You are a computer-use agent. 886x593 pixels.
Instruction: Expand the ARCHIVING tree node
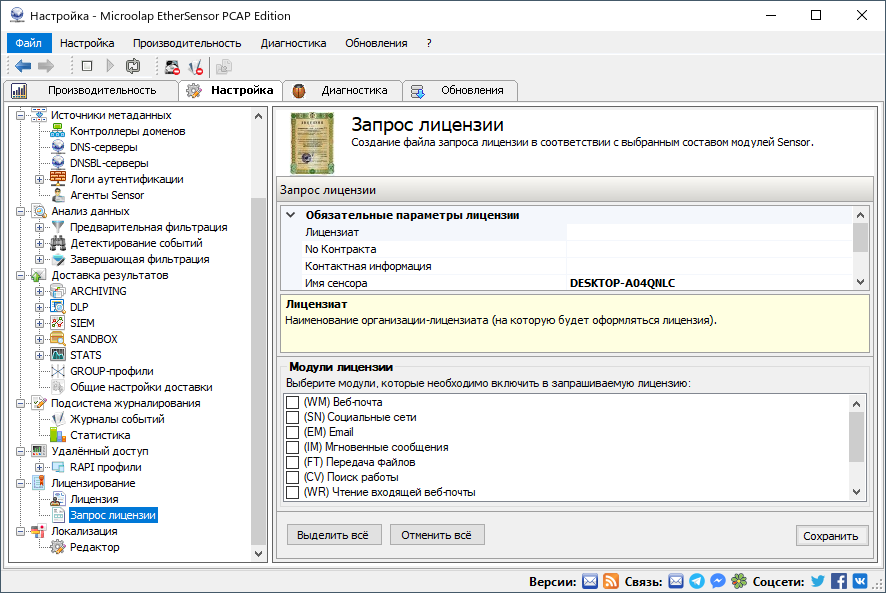click(40, 291)
